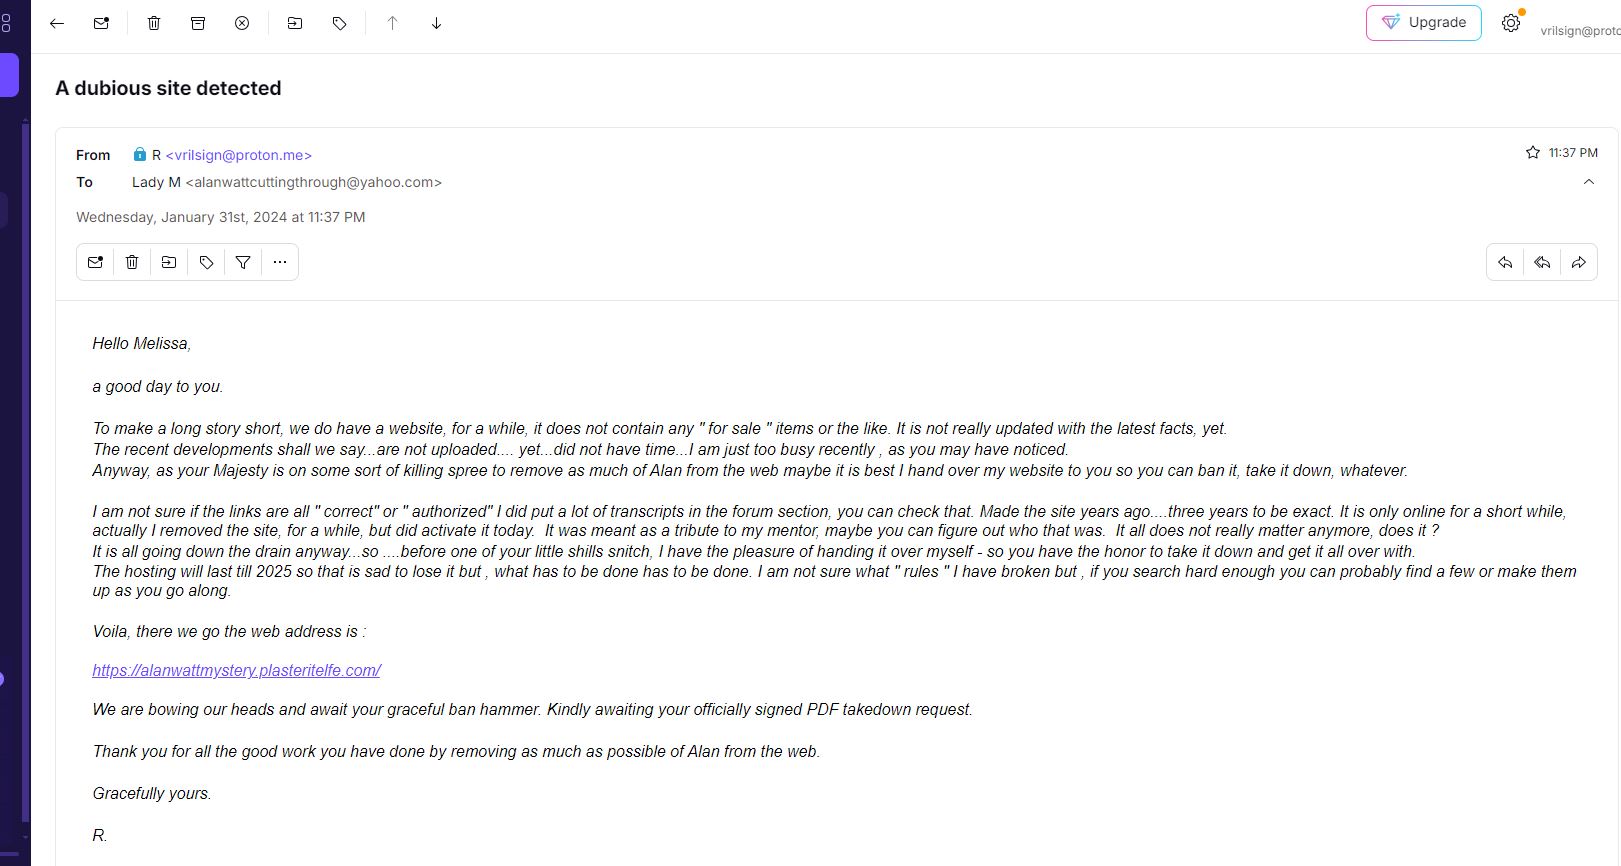Forward this message

click(1579, 263)
